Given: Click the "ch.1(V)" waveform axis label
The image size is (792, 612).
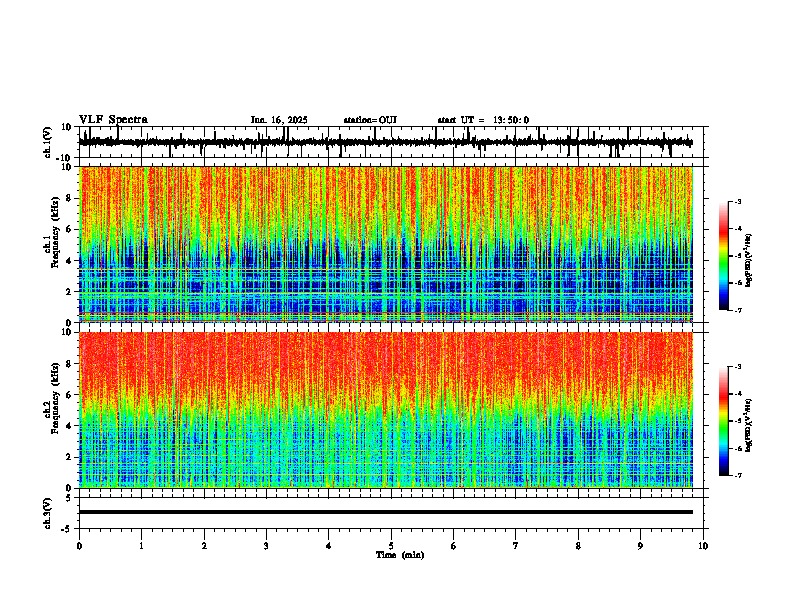Looking at the screenshot, I should coord(48,142).
